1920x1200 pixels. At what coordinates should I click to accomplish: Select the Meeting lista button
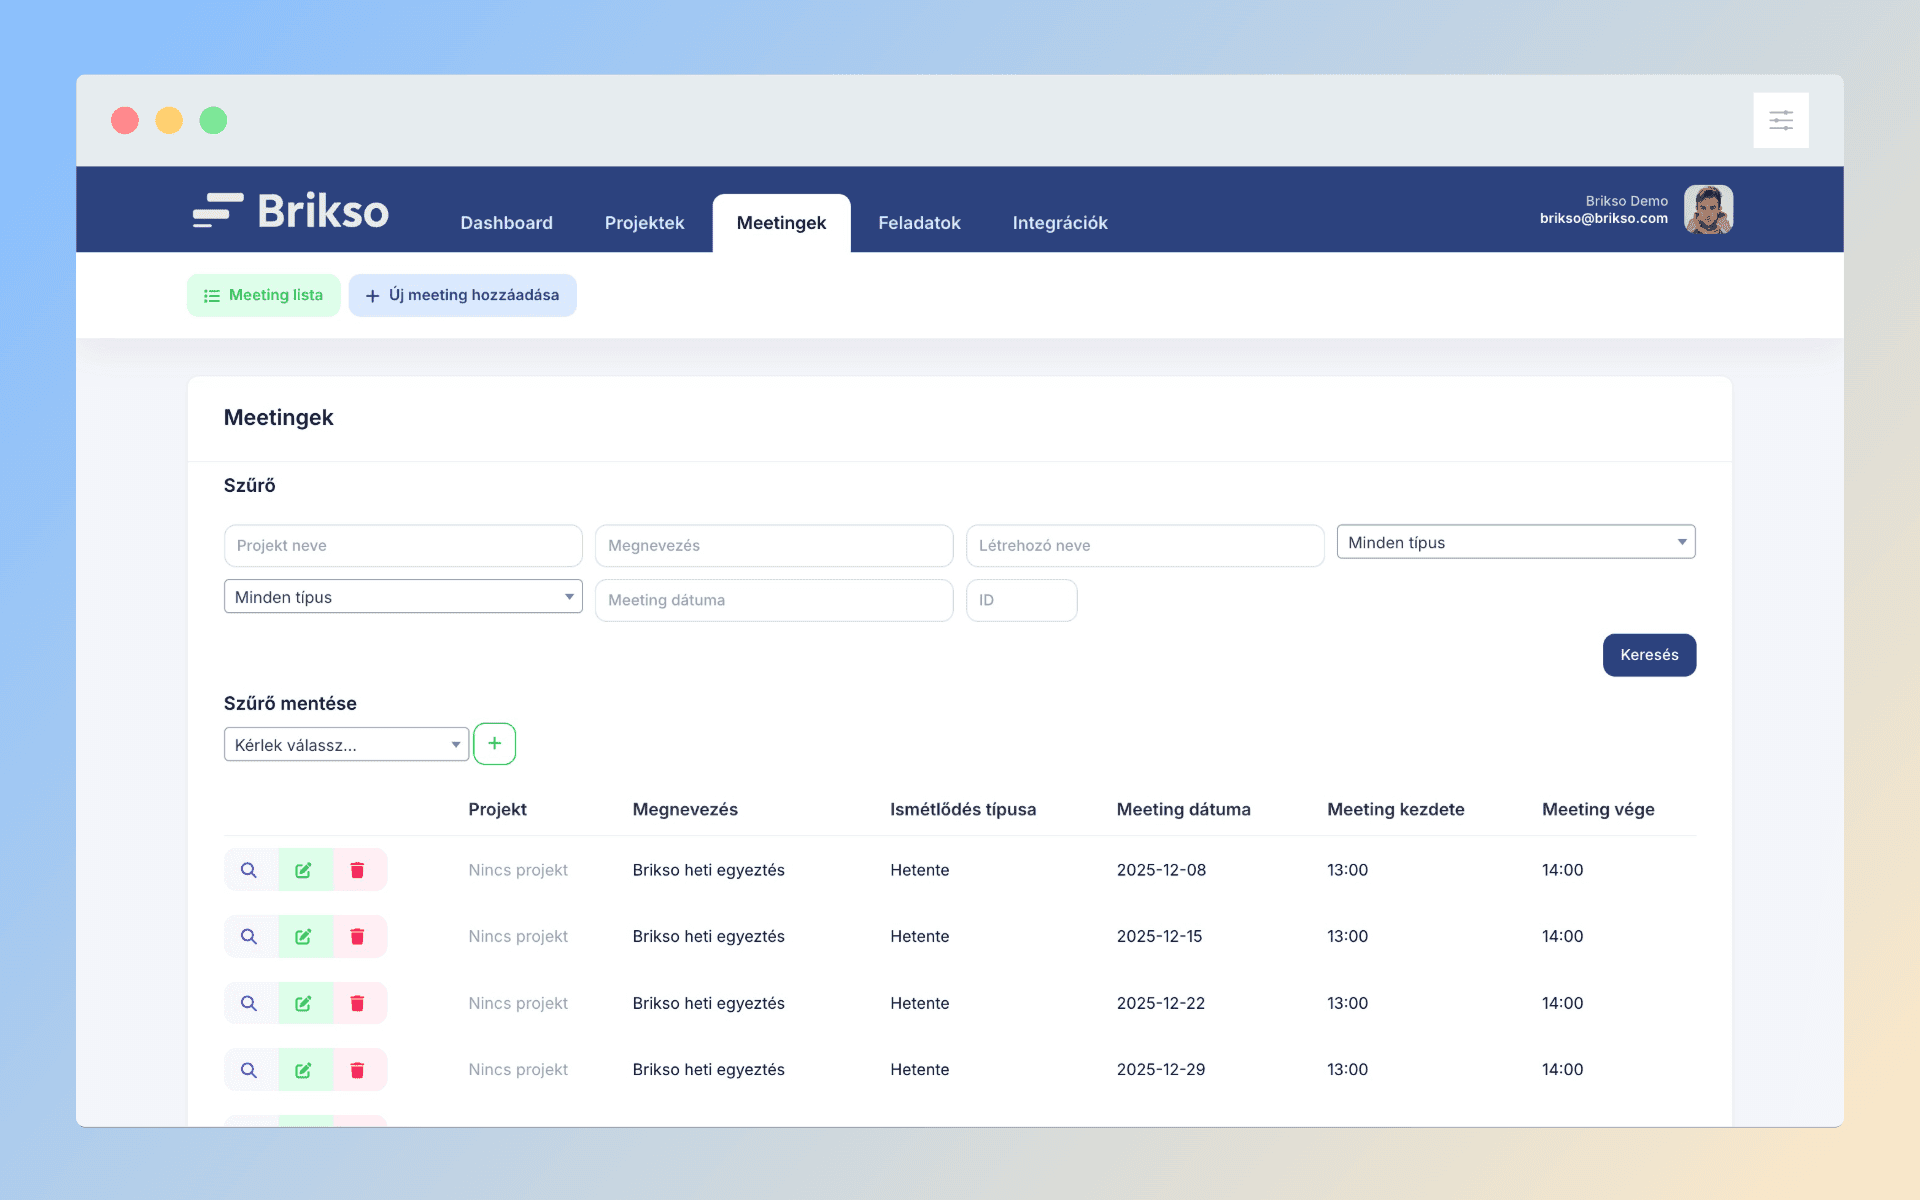[264, 295]
